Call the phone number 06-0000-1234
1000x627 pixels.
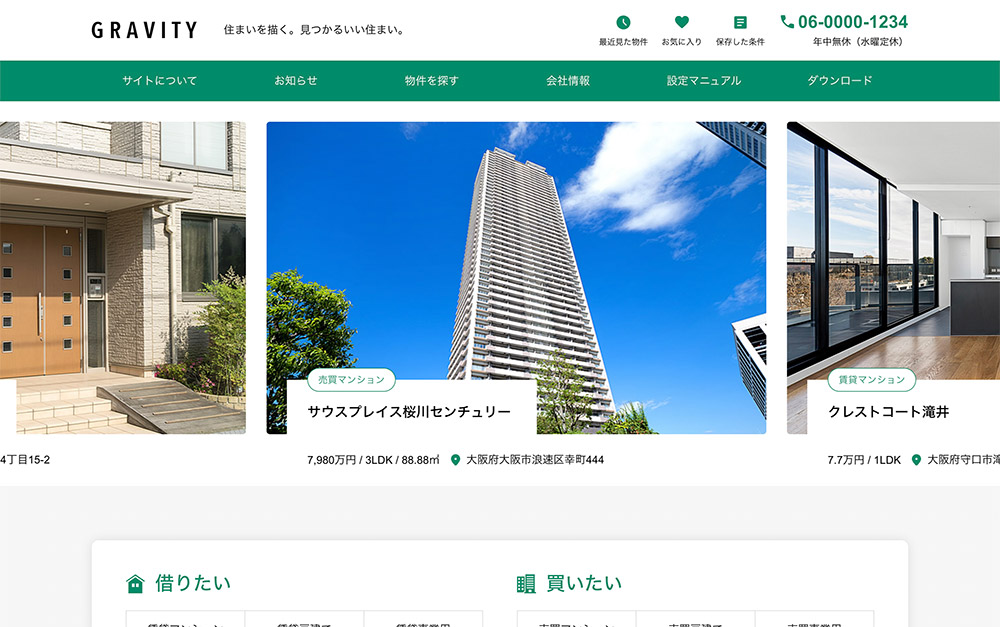tap(853, 22)
